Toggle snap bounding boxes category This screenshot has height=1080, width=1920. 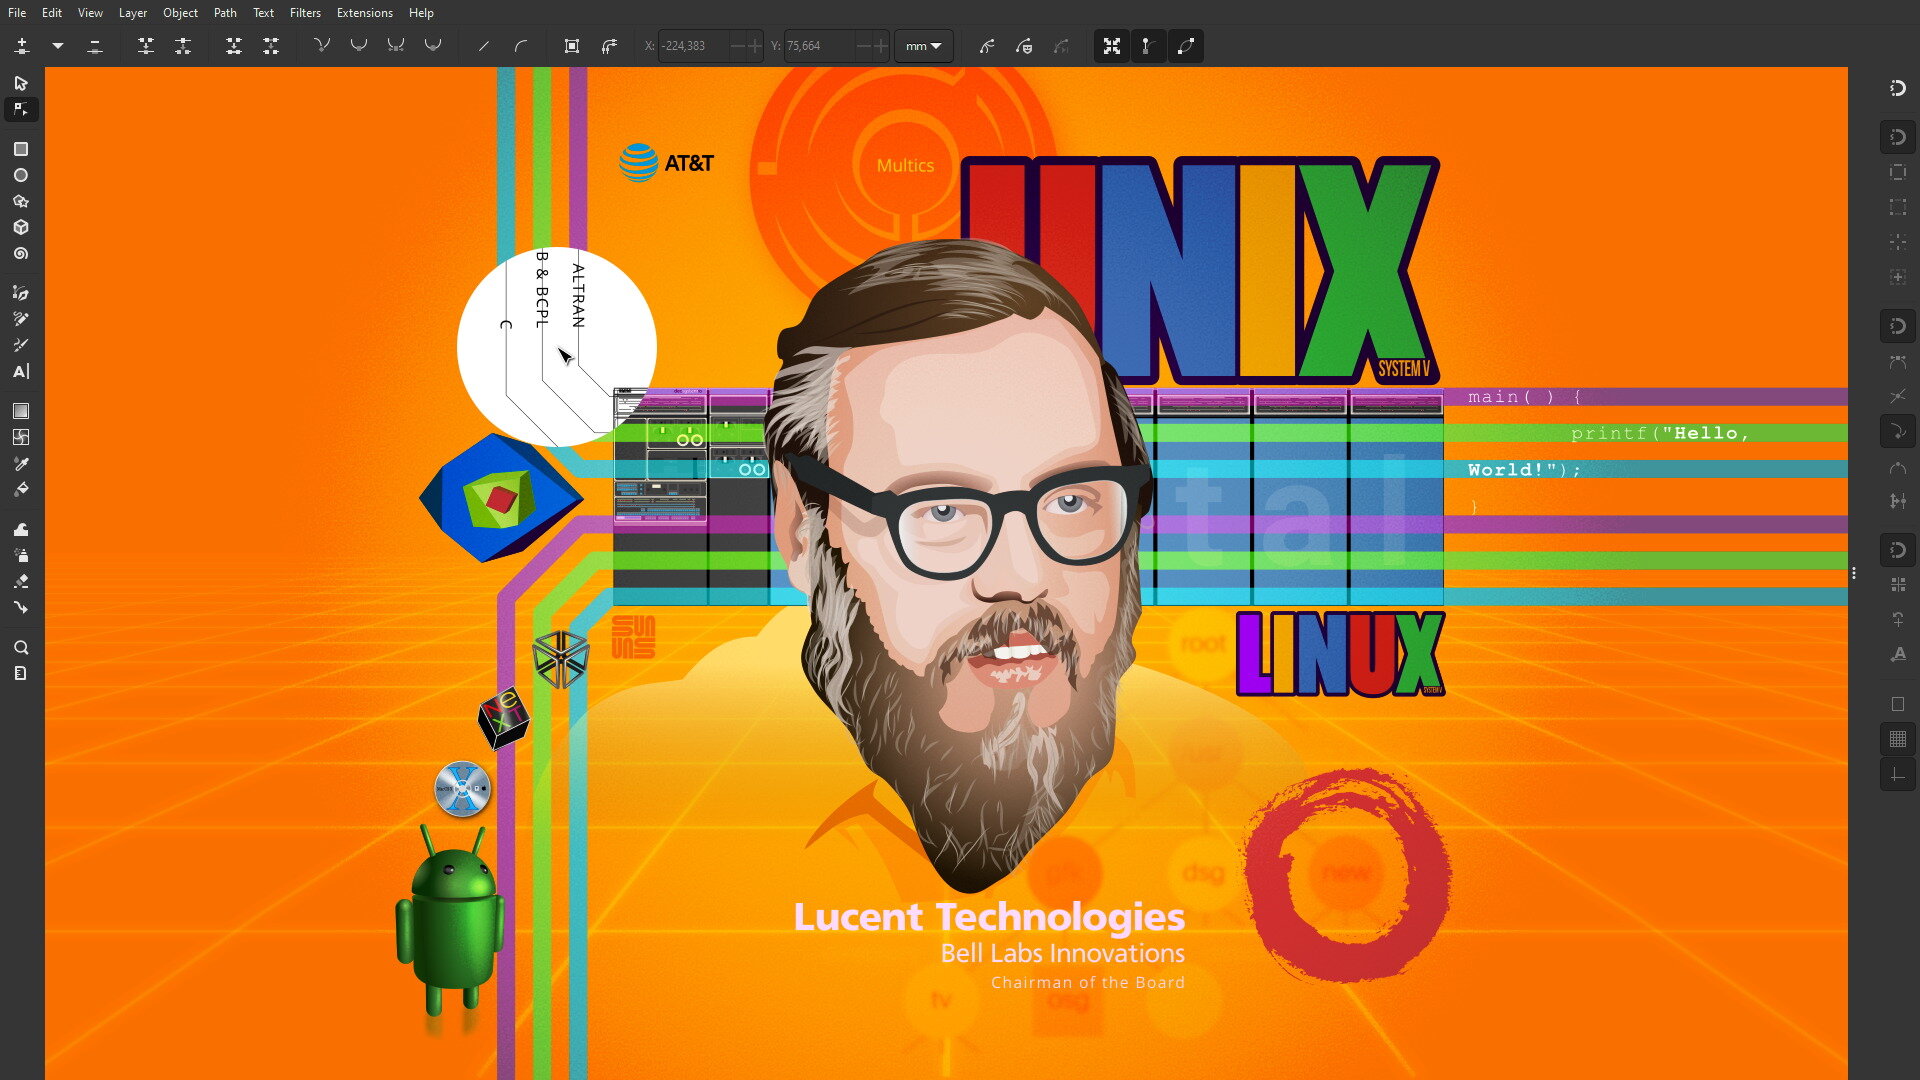coord(1898,137)
